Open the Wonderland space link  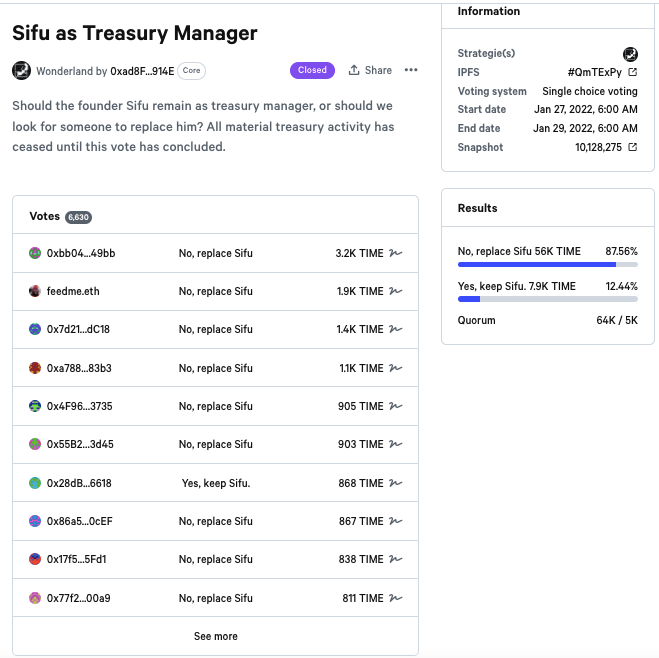[x=65, y=71]
